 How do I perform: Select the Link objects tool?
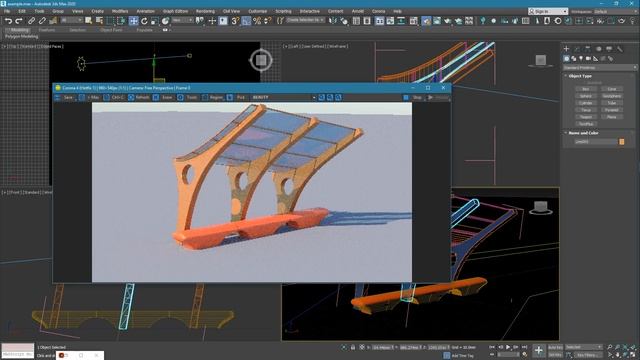point(31,21)
